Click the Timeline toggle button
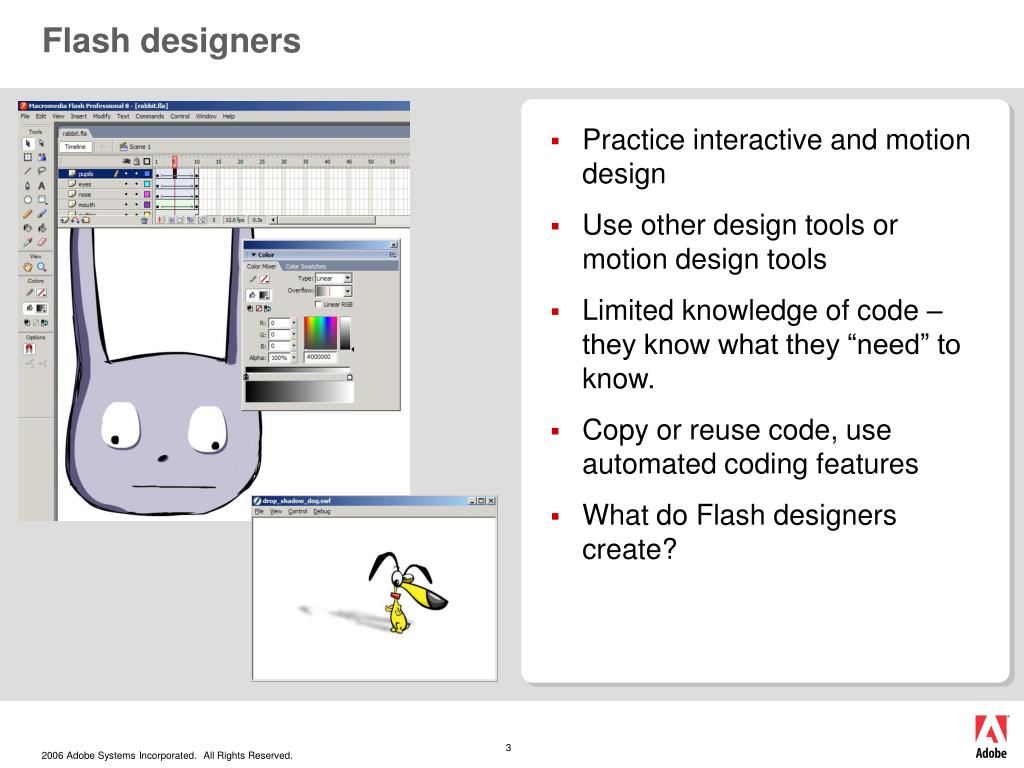 tap(76, 147)
